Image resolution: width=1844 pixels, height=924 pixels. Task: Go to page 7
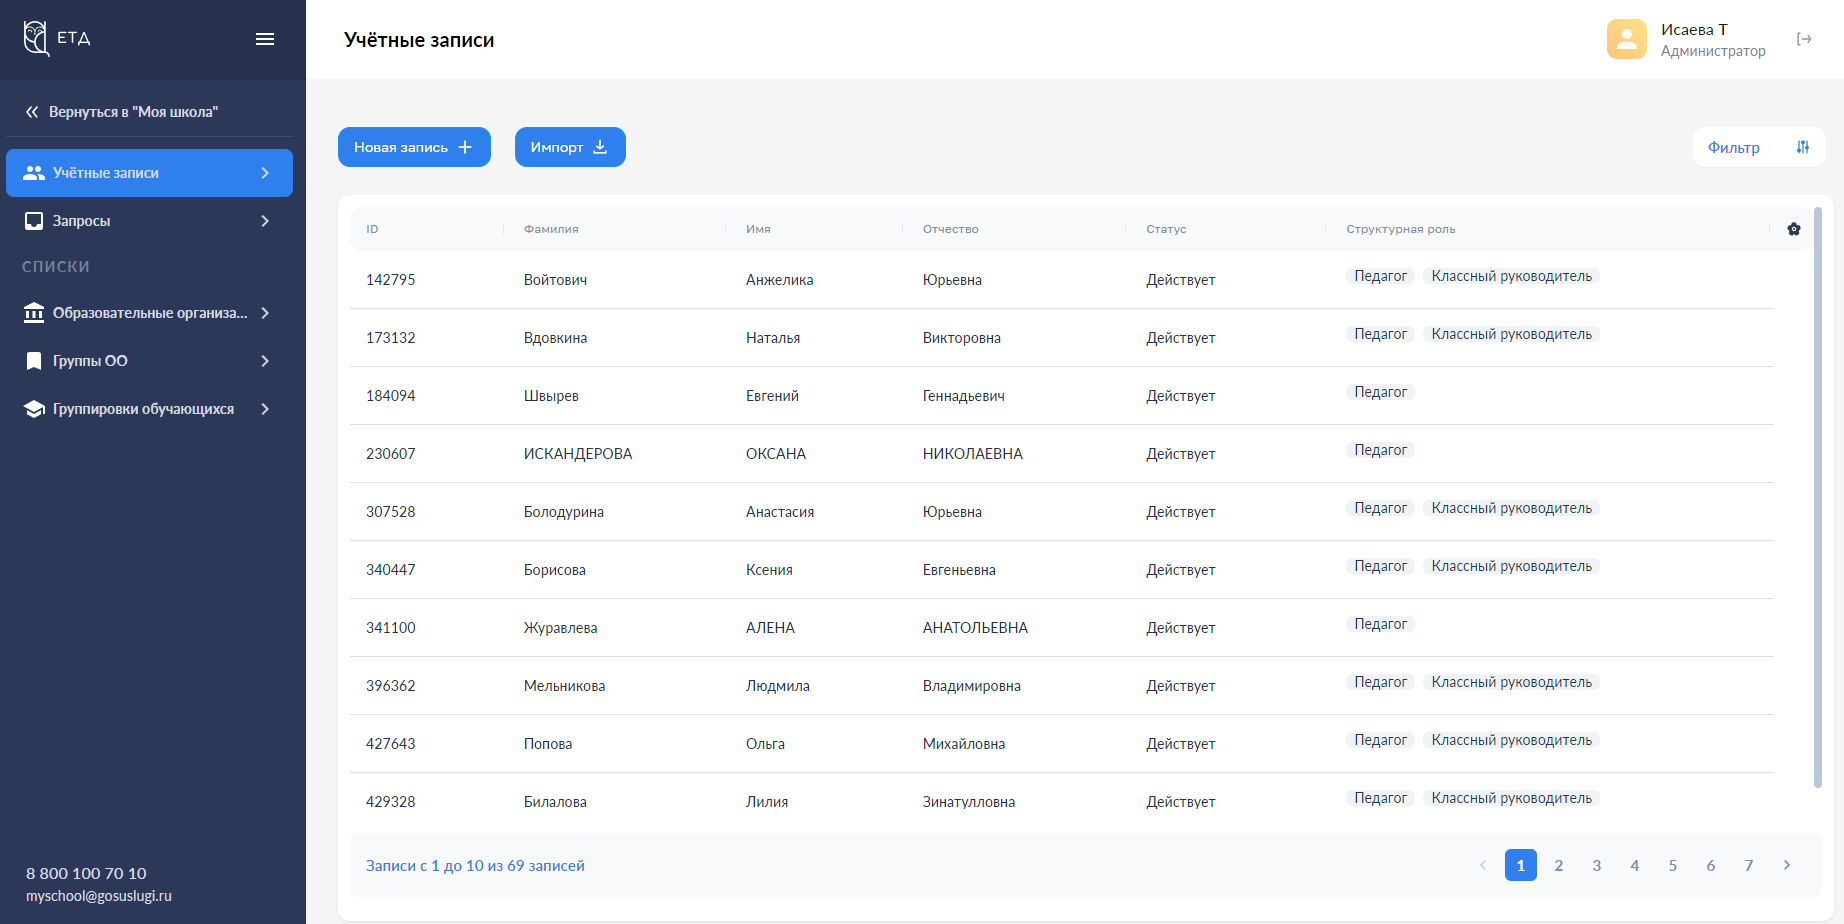1749,865
